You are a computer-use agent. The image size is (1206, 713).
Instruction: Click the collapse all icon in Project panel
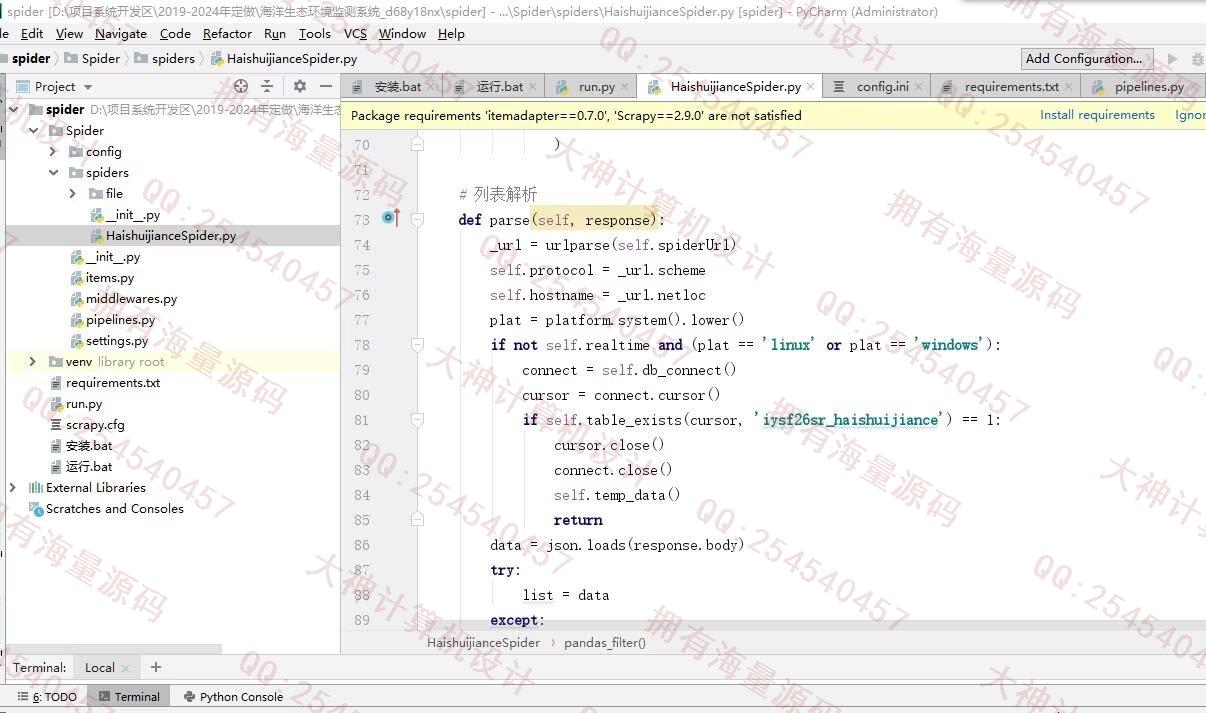pos(266,87)
